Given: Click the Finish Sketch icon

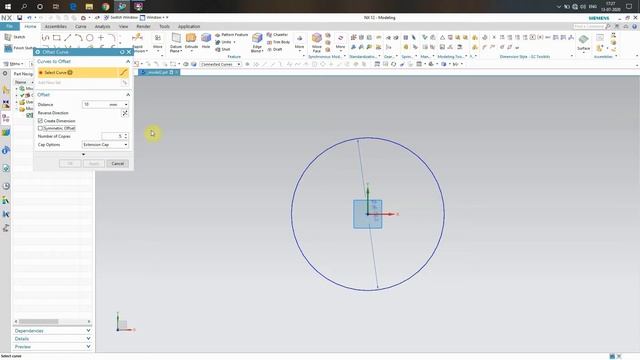Looking at the screenshot, I should pyautogui.click(x=8, y=48).
